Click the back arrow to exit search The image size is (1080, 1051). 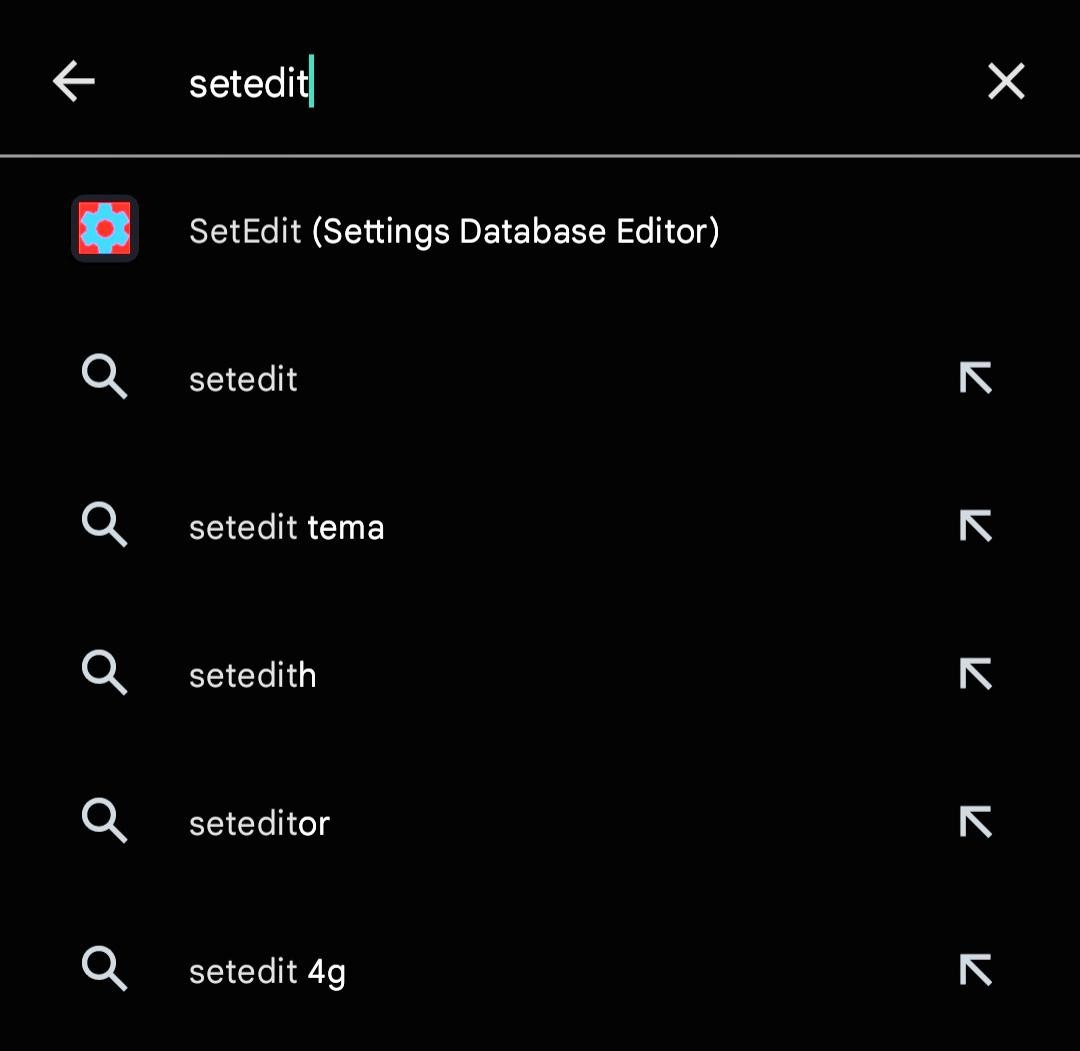point(73,81)
